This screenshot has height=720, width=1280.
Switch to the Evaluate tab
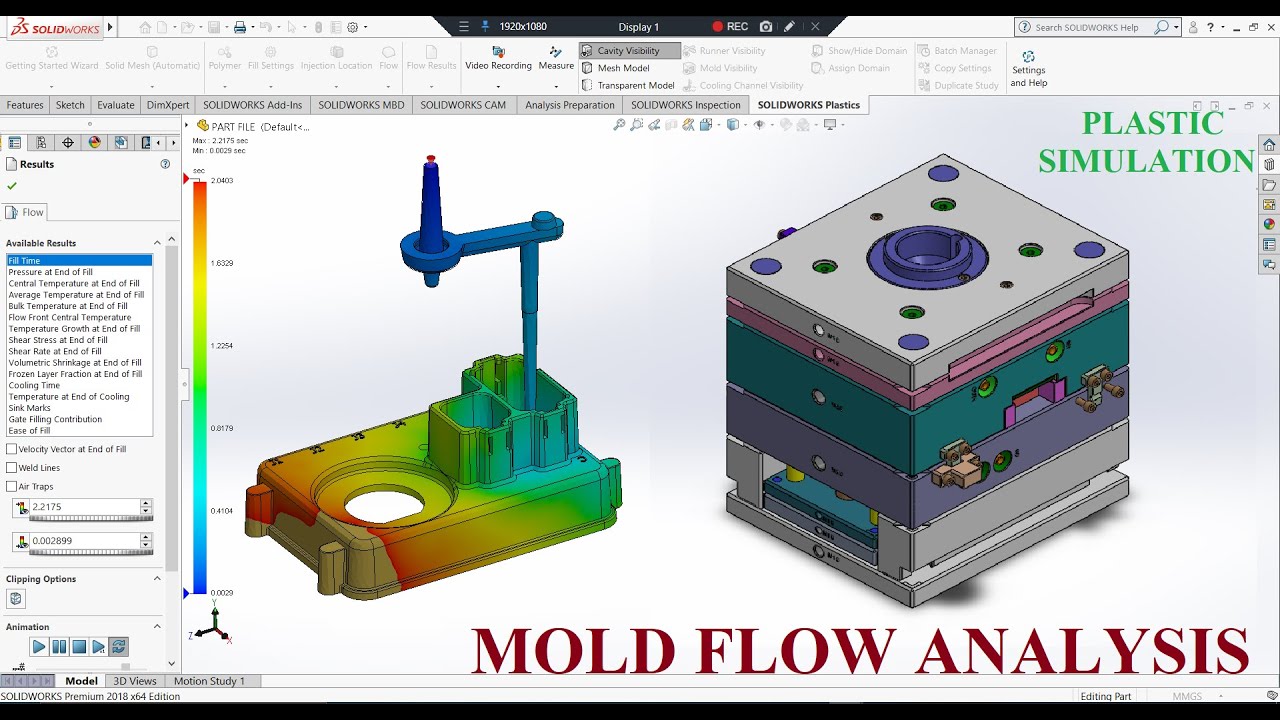pyautogui.click(x=116, y=105)
